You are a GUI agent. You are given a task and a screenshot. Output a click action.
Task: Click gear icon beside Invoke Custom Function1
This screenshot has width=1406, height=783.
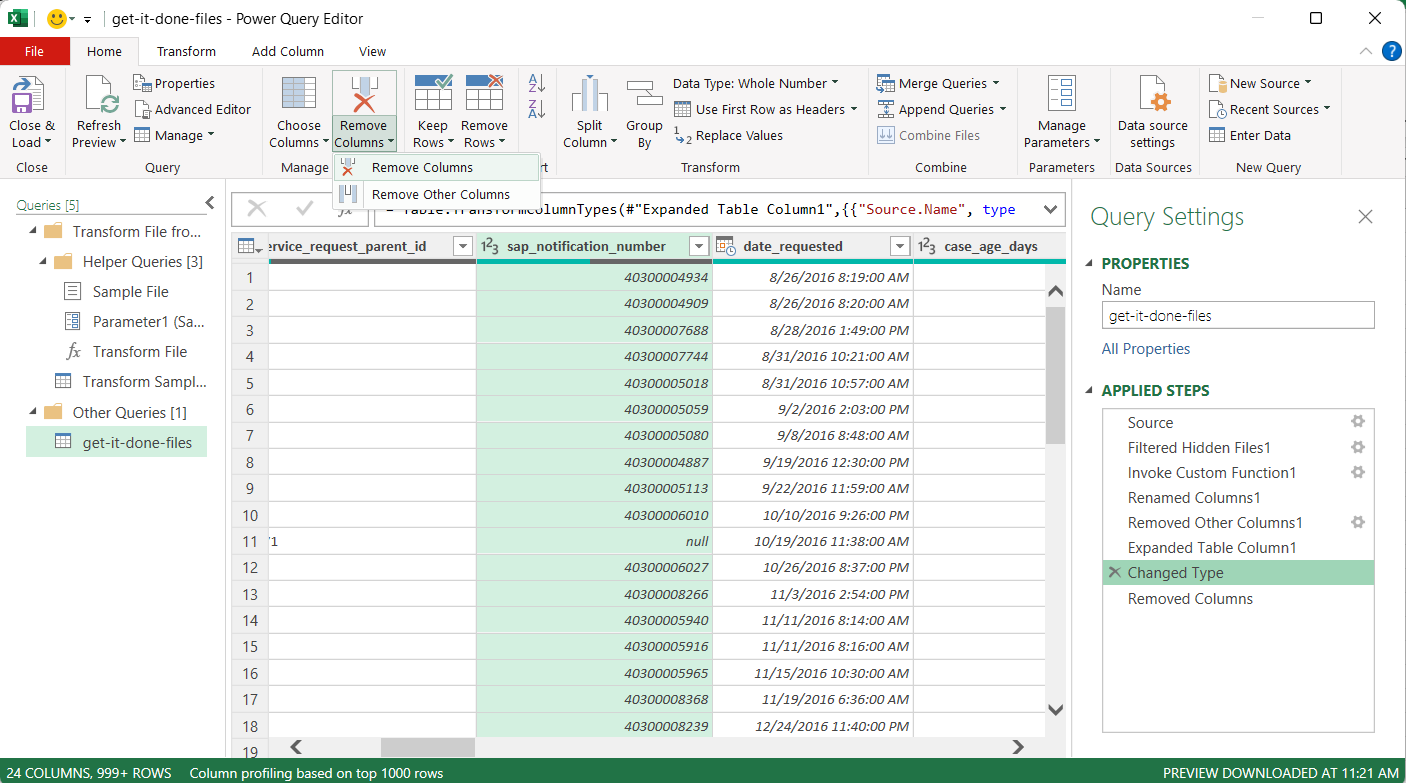[1358, 472]
